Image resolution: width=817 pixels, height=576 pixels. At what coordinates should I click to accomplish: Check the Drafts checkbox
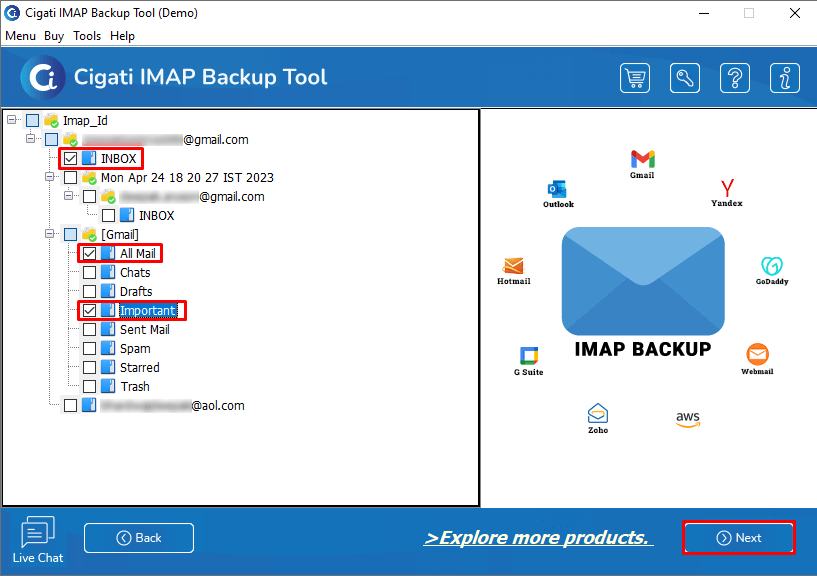pyautogui.click(x=90, y=291)
